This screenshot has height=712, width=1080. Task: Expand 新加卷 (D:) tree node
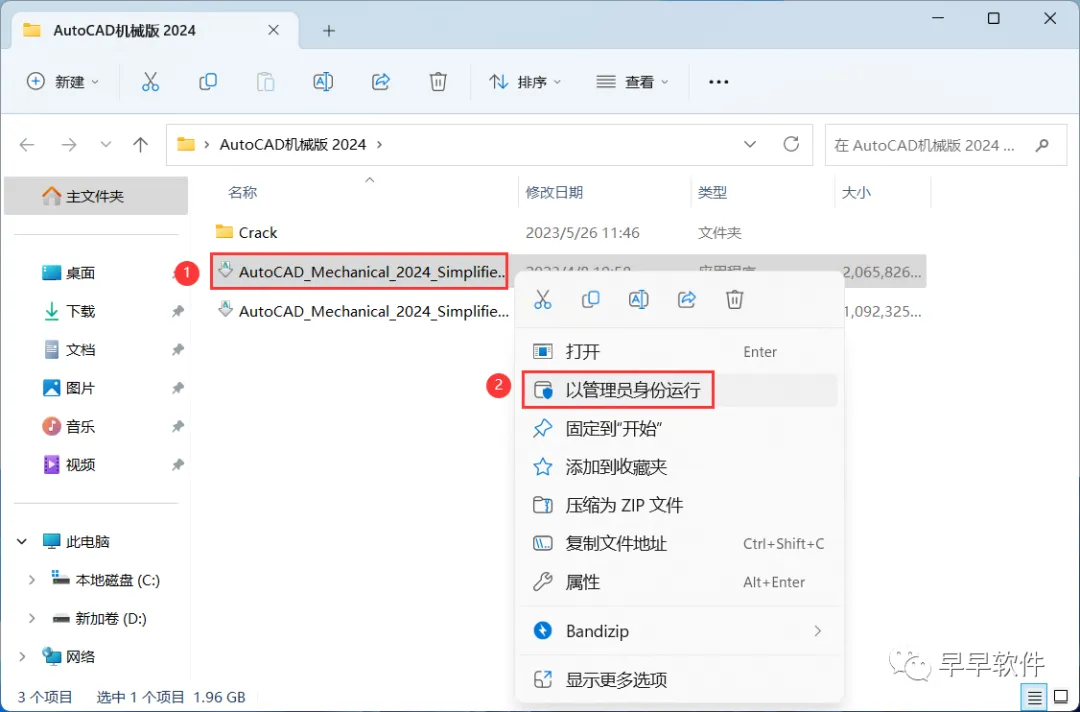pos(32,618)
